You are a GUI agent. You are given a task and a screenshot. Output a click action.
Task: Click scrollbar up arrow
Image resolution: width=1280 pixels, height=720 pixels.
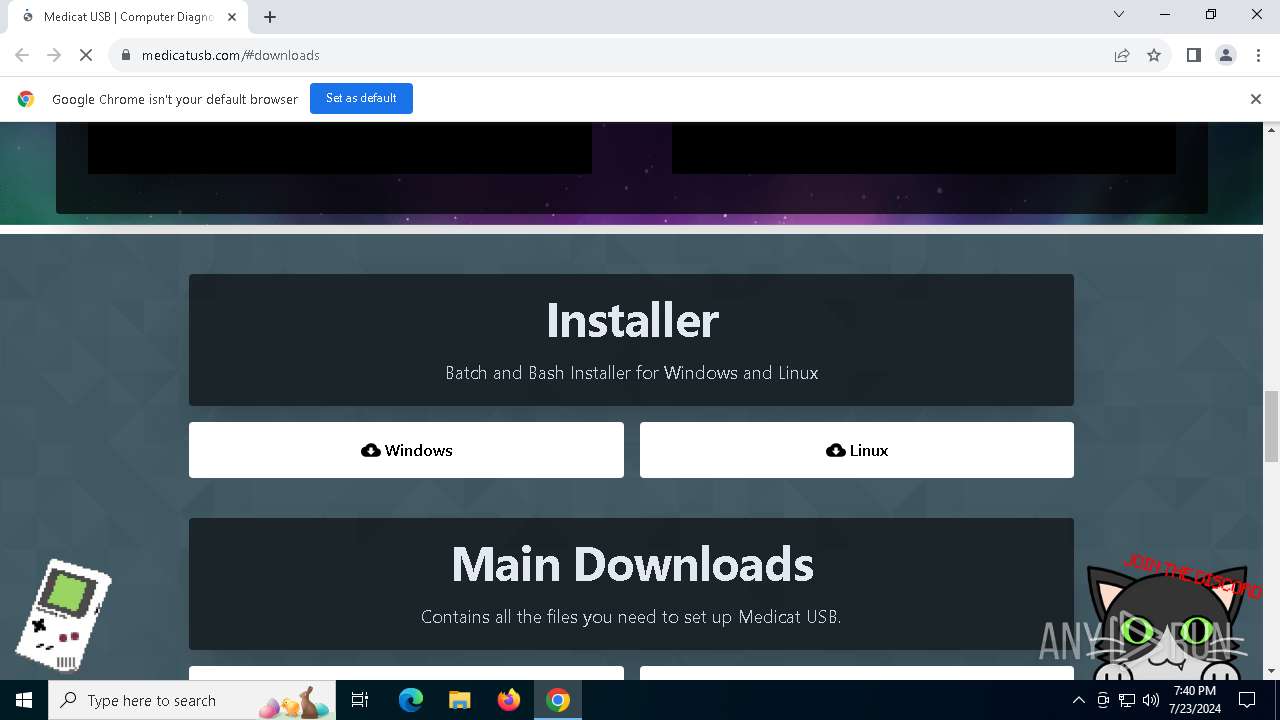[x=1271, y=130]
